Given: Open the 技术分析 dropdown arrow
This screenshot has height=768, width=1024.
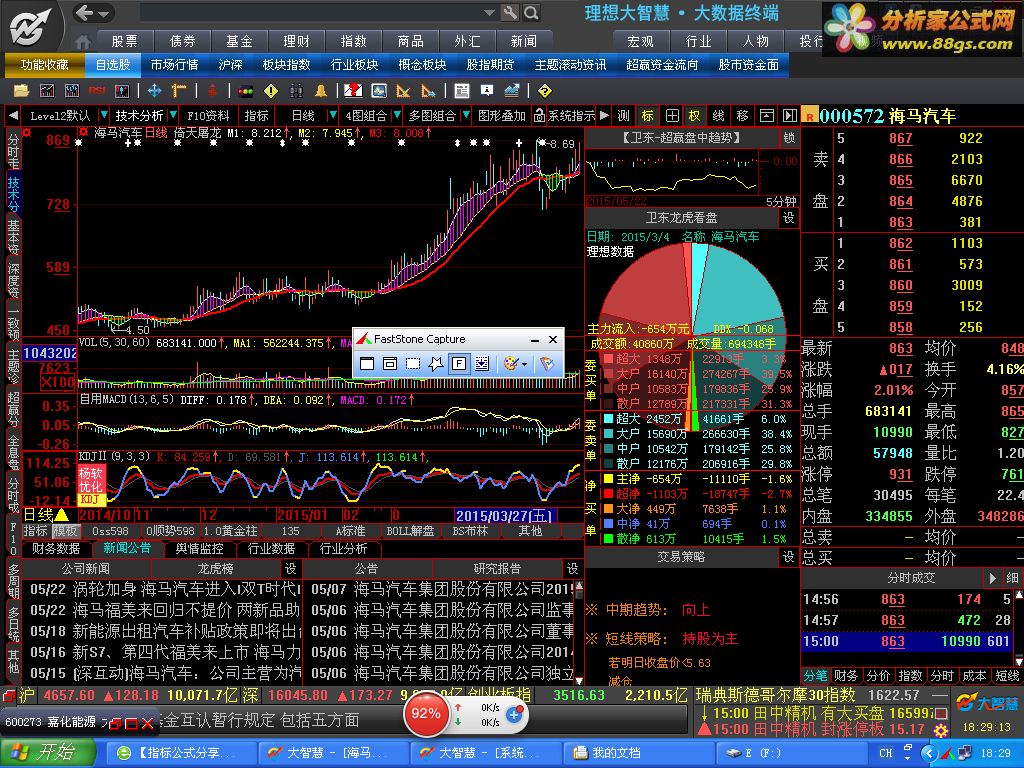Looking at the screenshot, I should pos(173,116).
